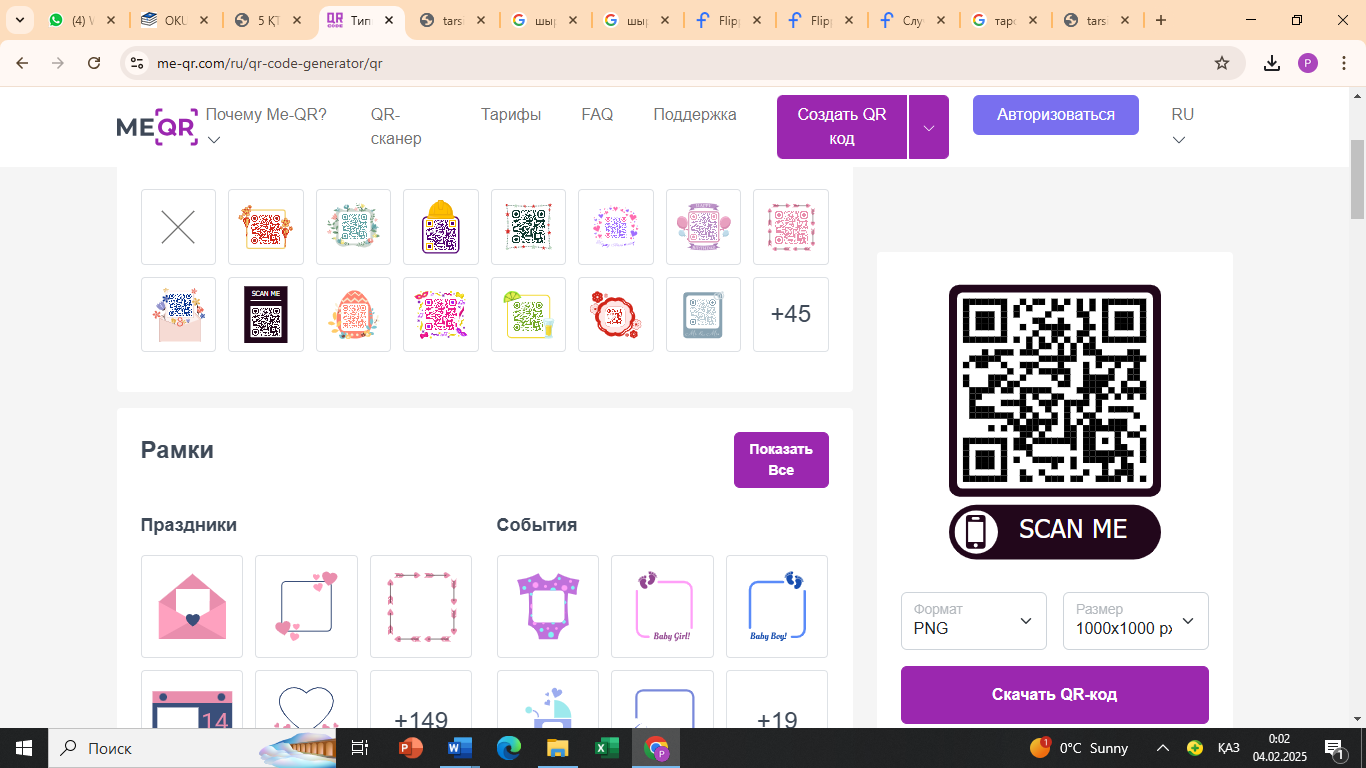
Task: Open the Поддержка menu item
Action: click(x=695, y=114)
